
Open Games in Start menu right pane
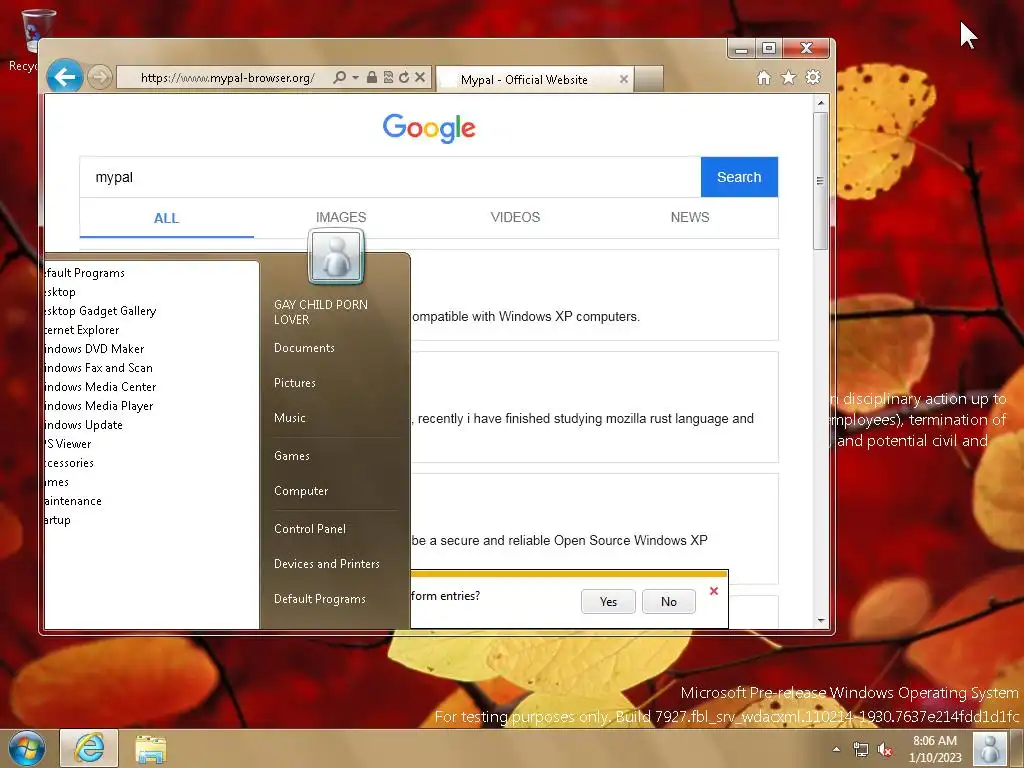point(292,456)
